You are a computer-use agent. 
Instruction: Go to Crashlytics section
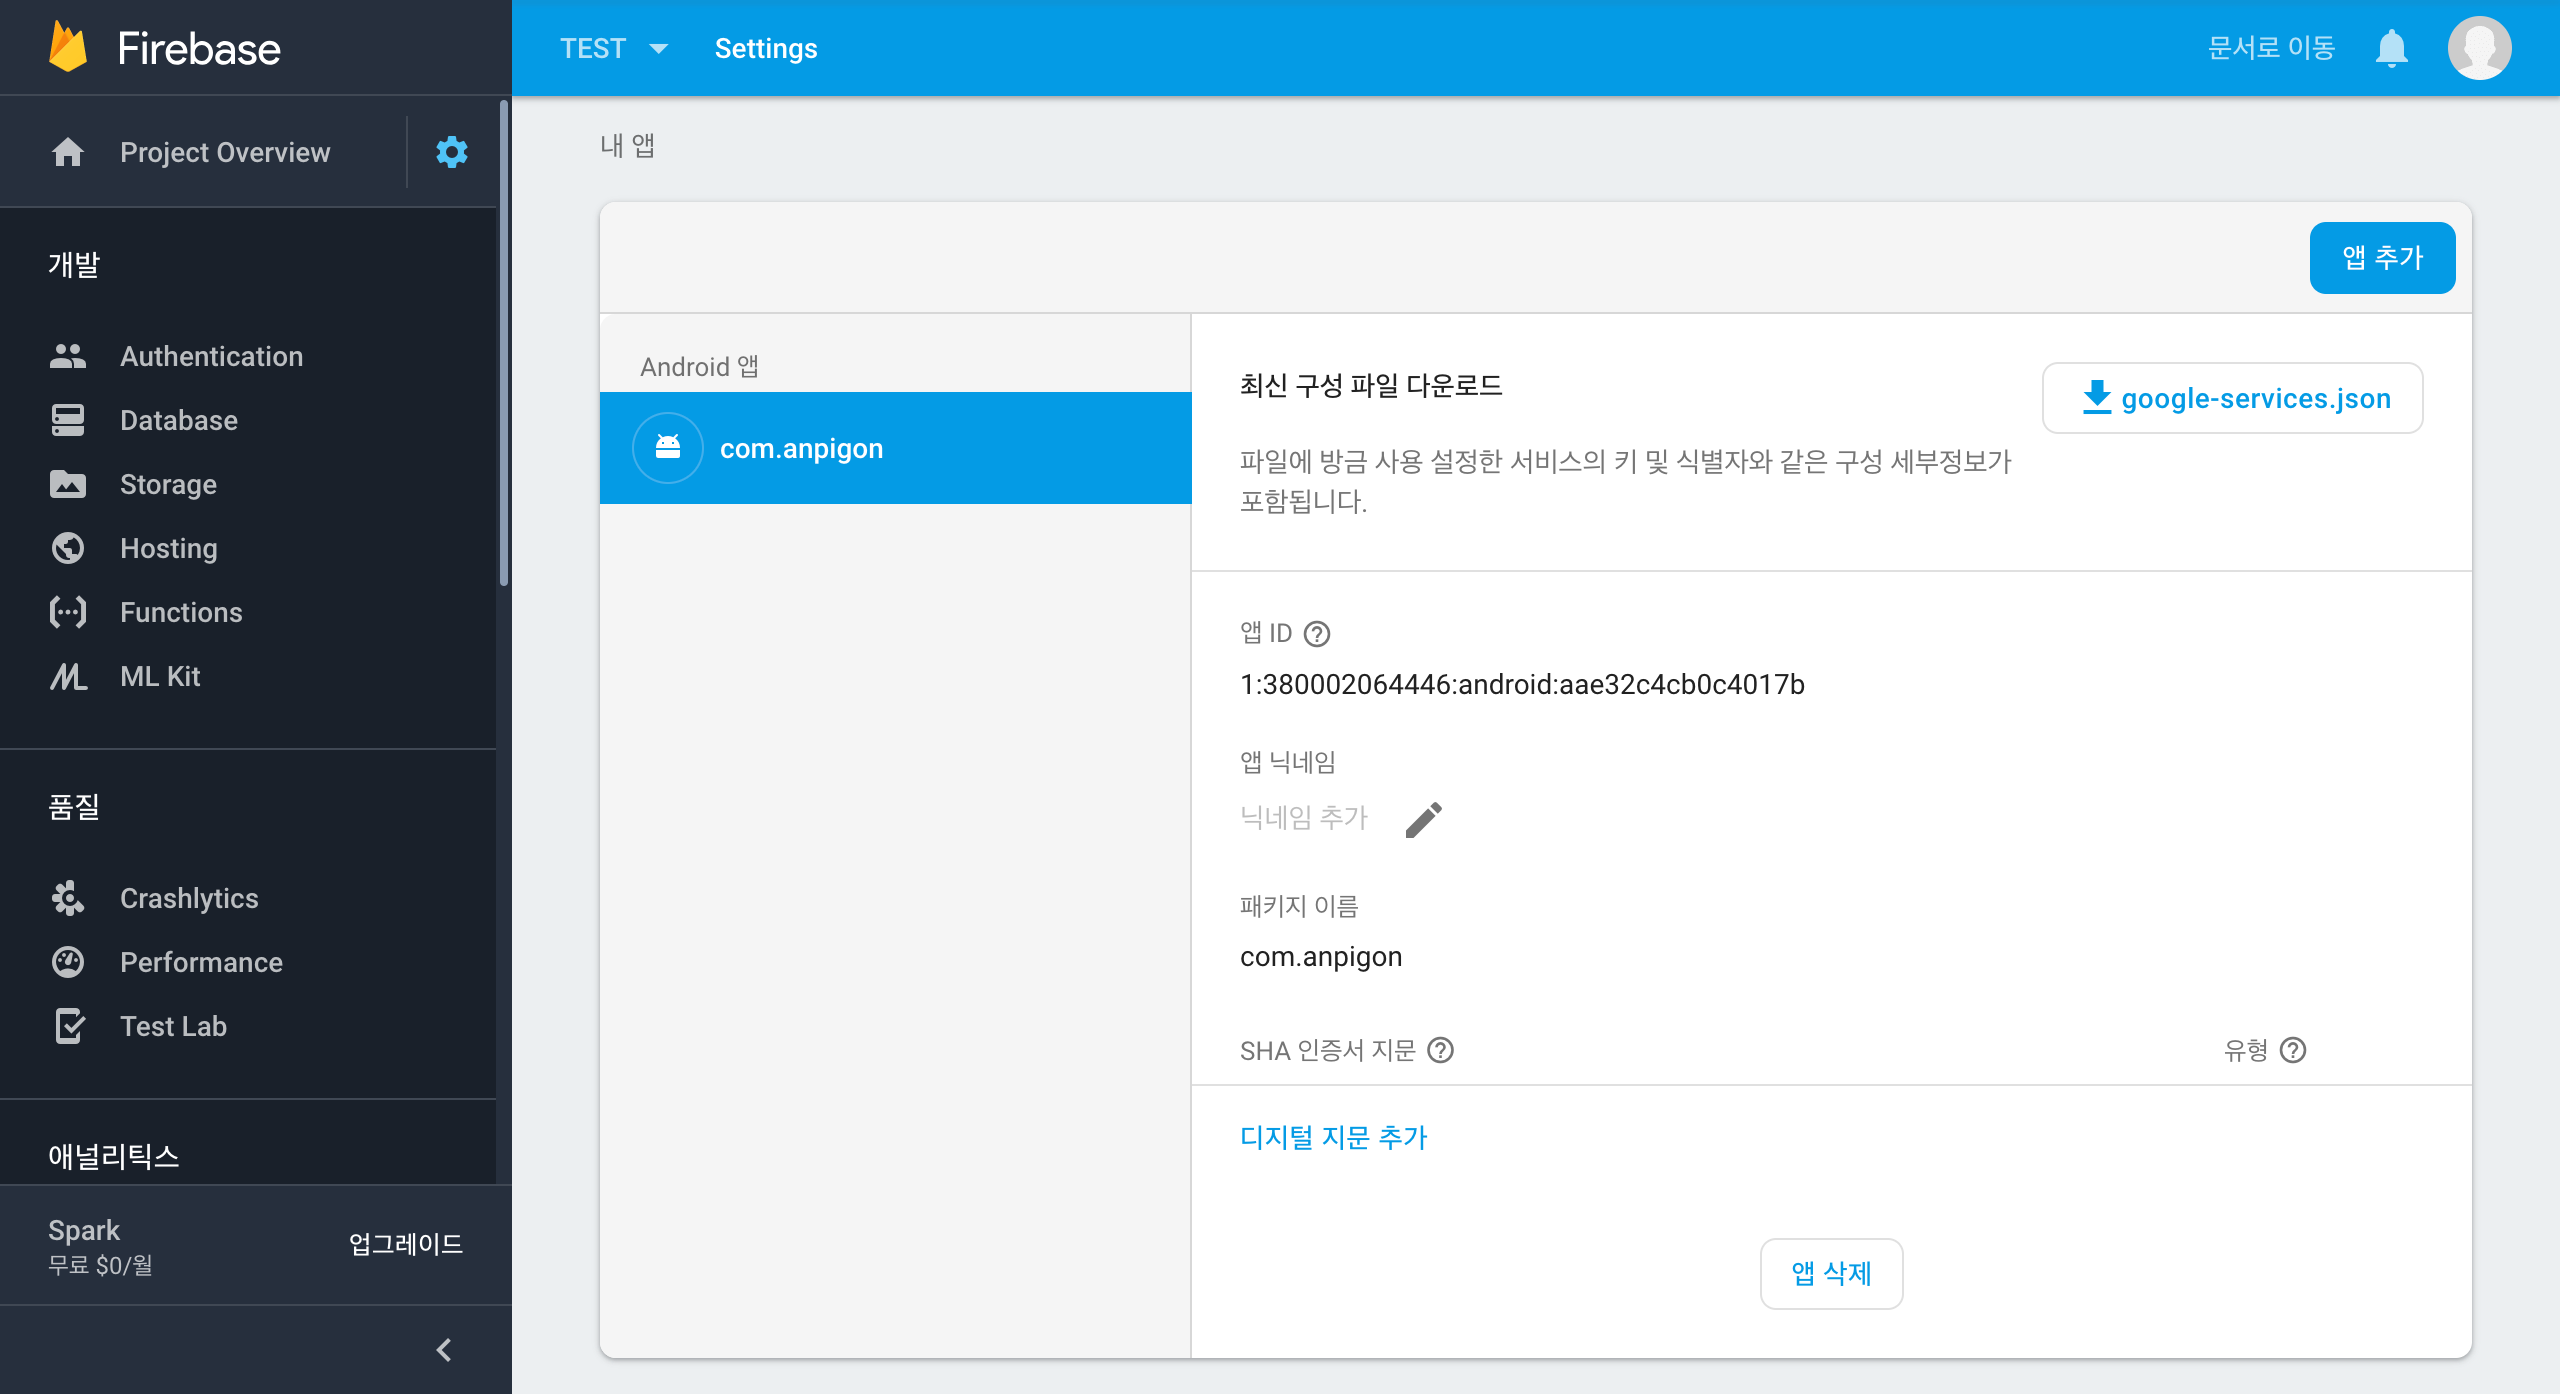[x=189, y=898]
